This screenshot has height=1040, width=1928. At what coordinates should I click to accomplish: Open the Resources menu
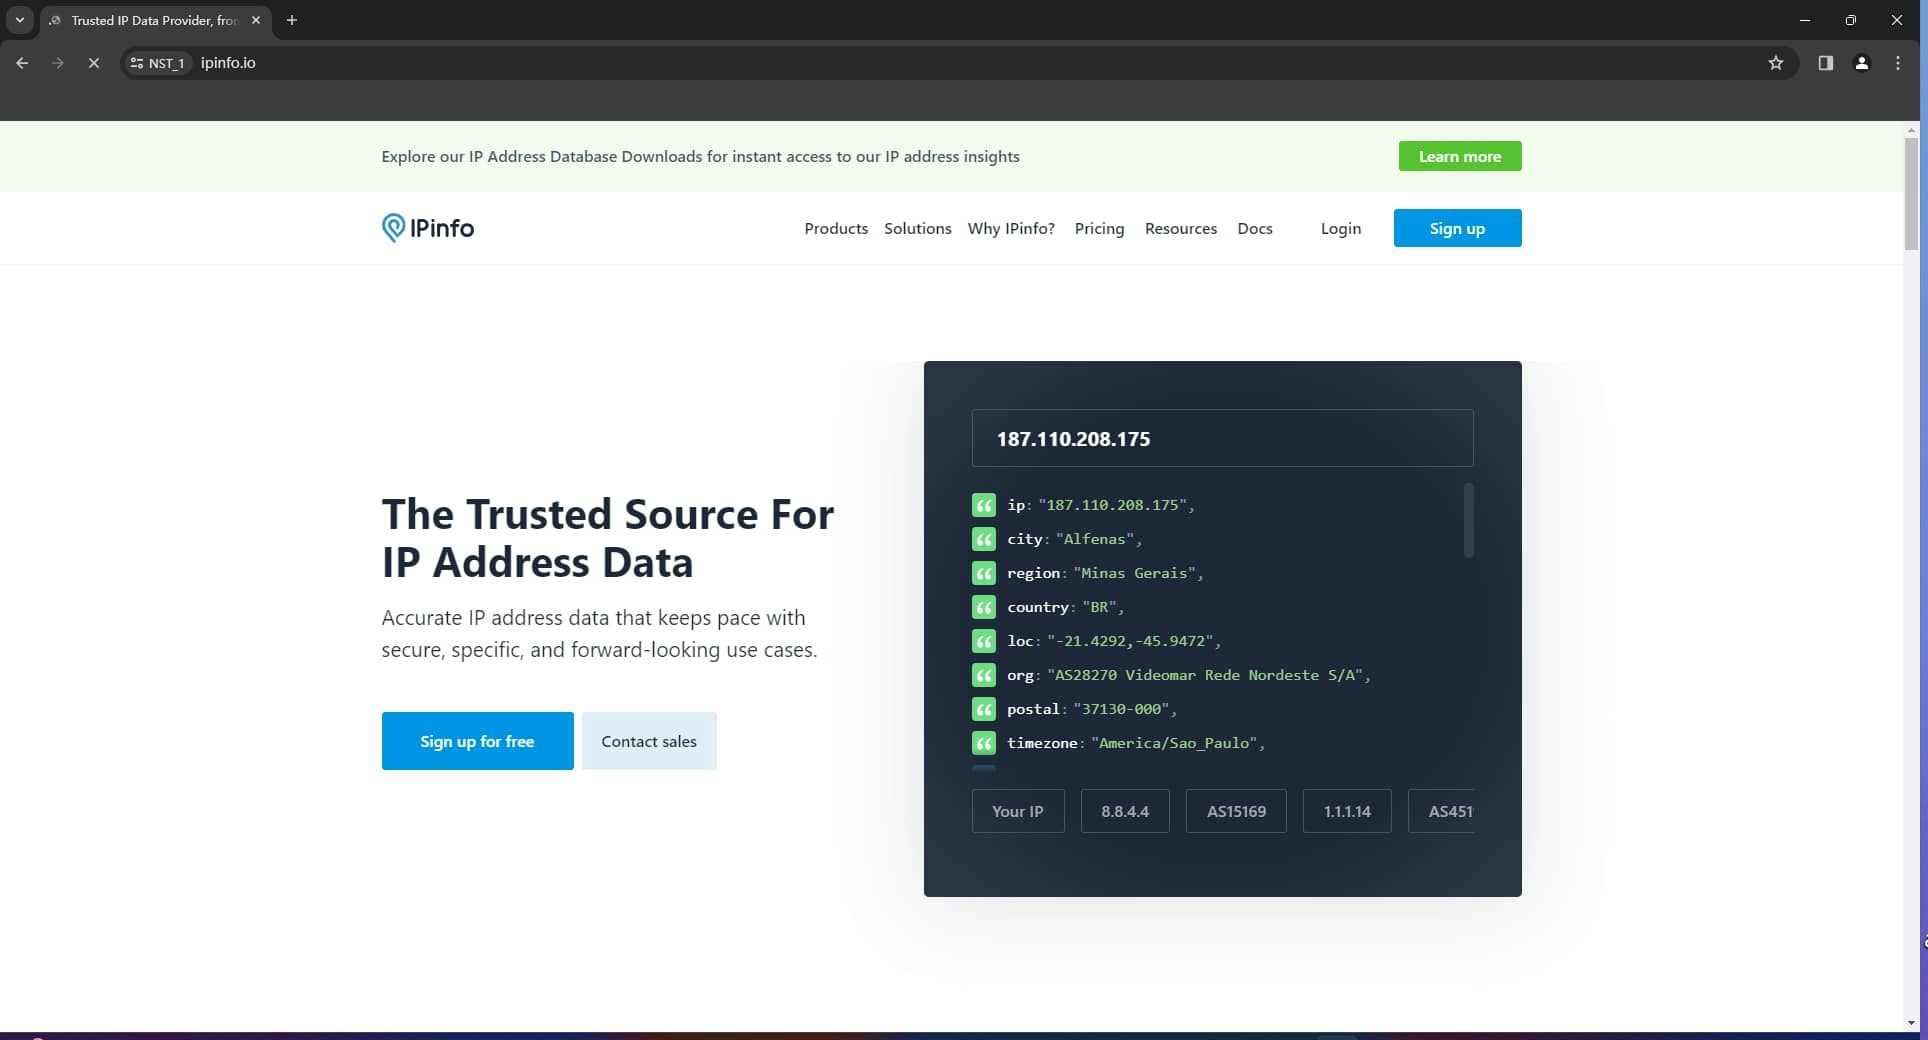click(1181, 228)
